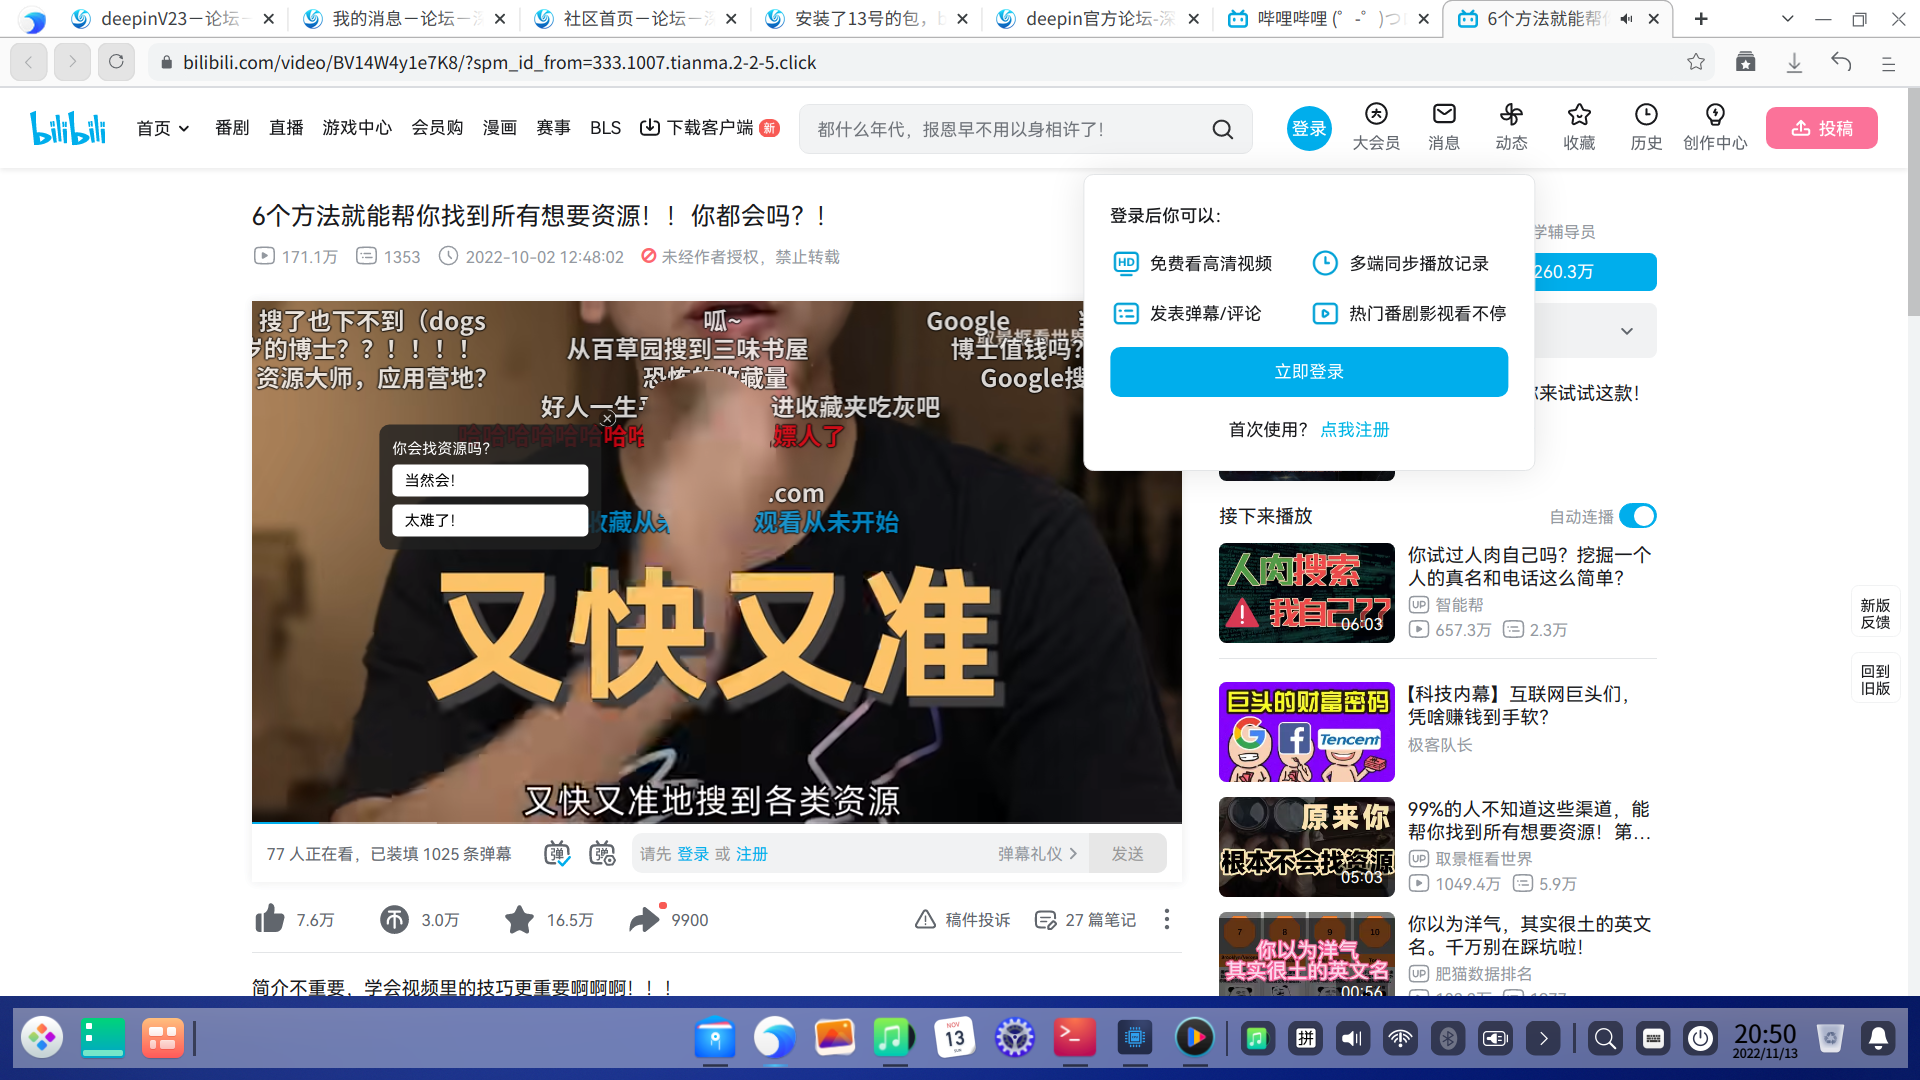Open the 收藏 (favorites) icon in navbar

[x=1578, y=126]
